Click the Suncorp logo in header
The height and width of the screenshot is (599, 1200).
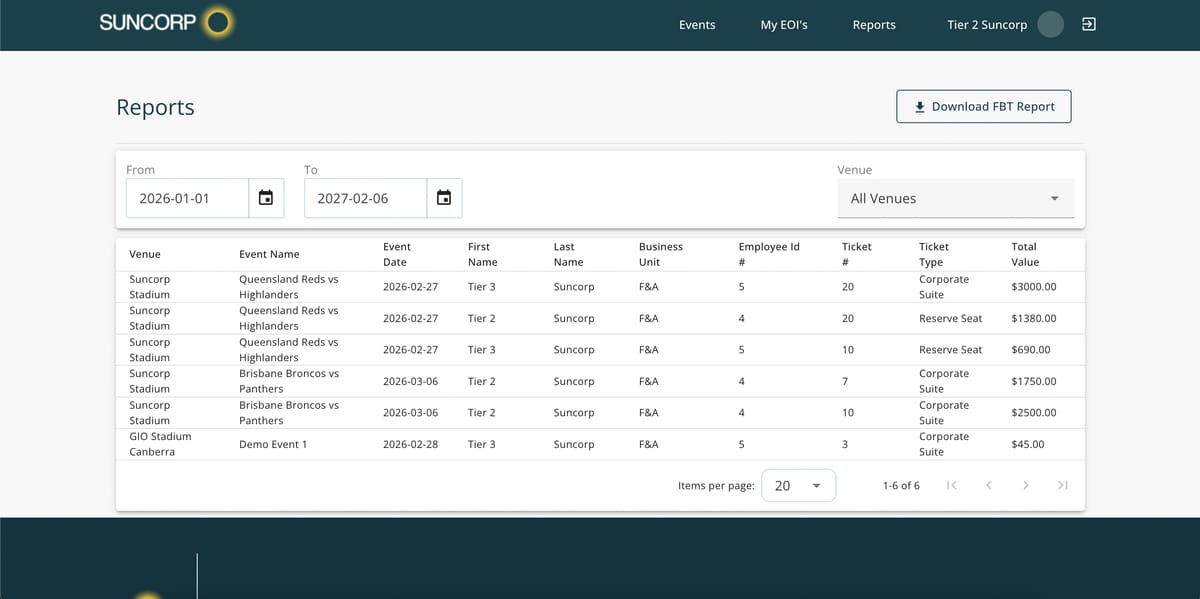[x=166, y=23]
